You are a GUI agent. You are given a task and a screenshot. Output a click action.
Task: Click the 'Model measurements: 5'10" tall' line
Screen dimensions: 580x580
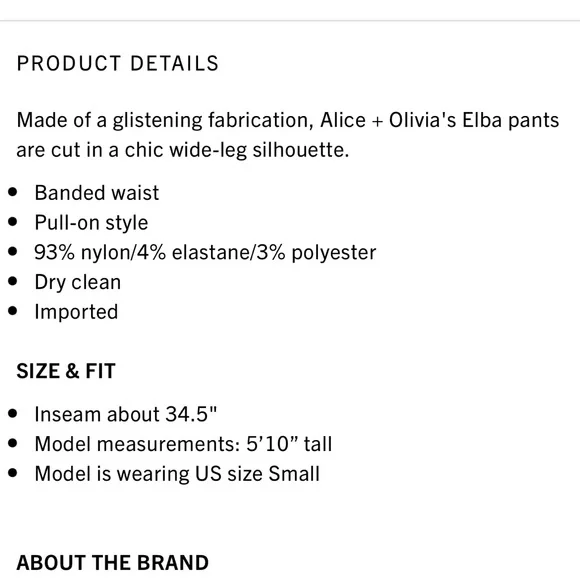point(183,444)
